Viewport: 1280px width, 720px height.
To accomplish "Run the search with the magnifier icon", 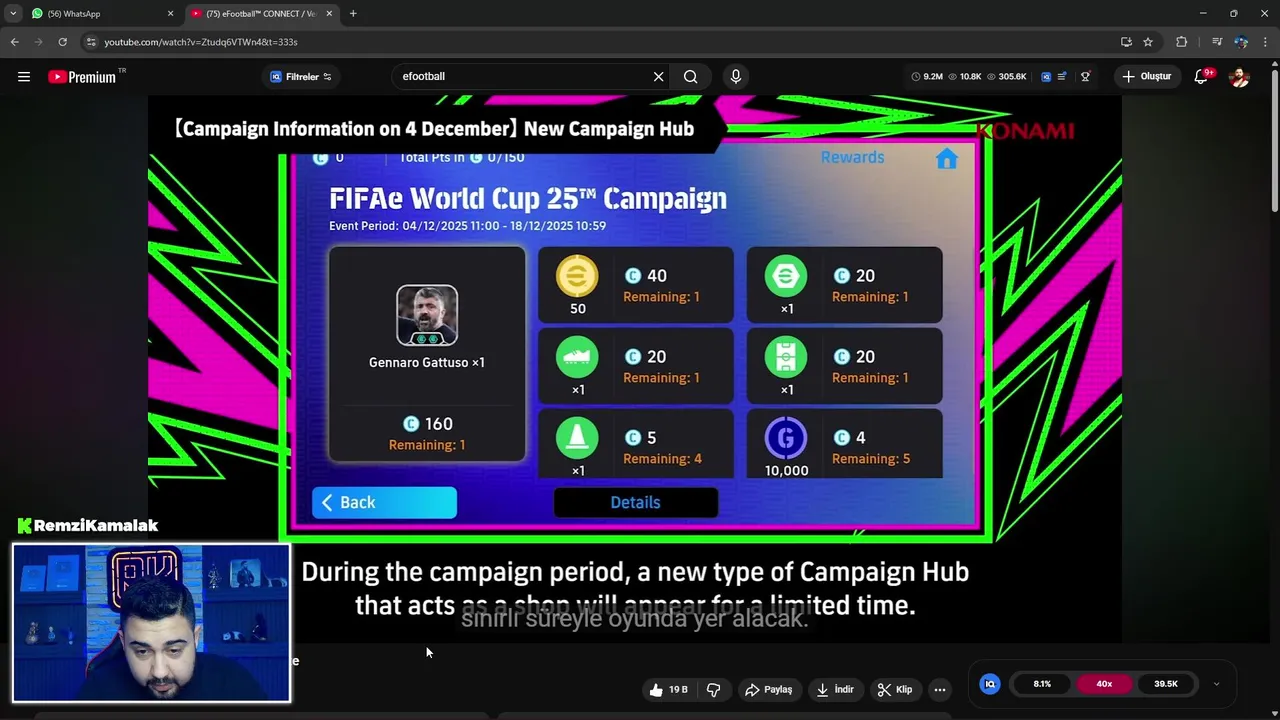I will pos(691,77).
